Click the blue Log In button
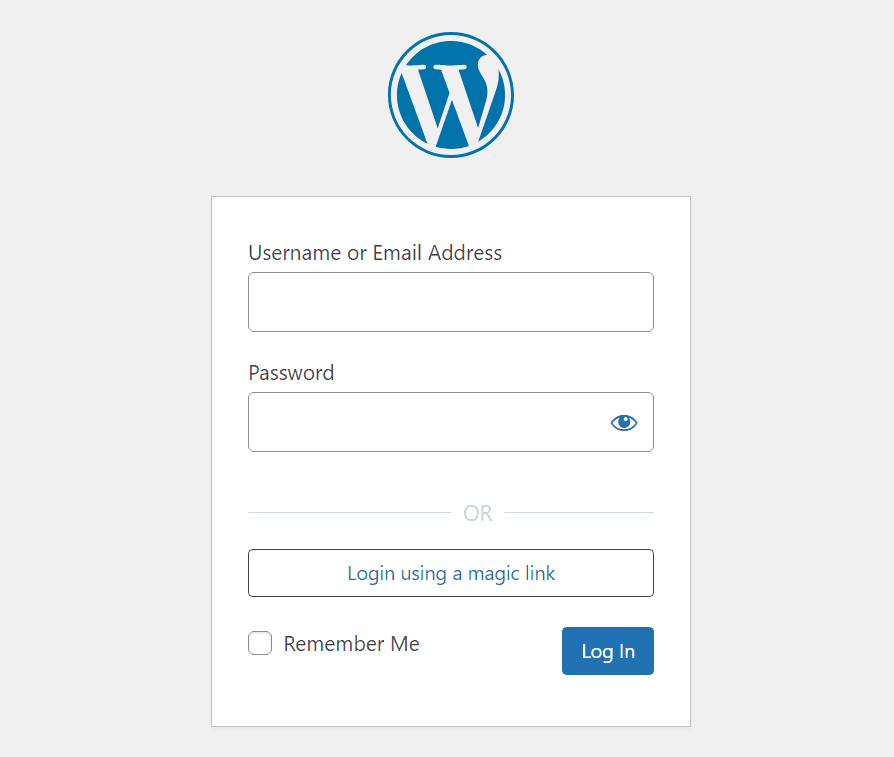The image size is (894, 757). click(608, 651)
